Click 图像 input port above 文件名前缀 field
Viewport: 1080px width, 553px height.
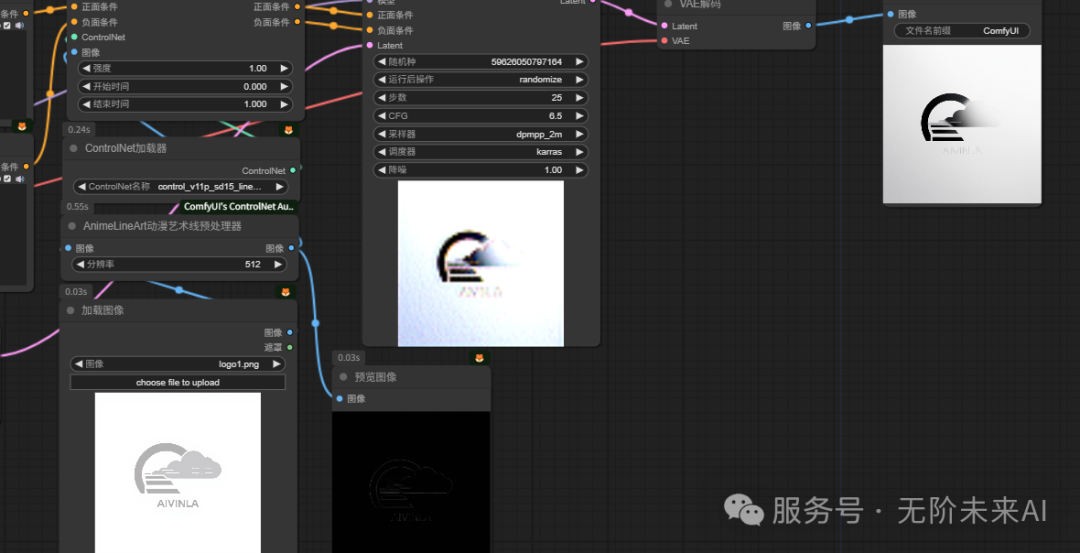coord(891,14)
